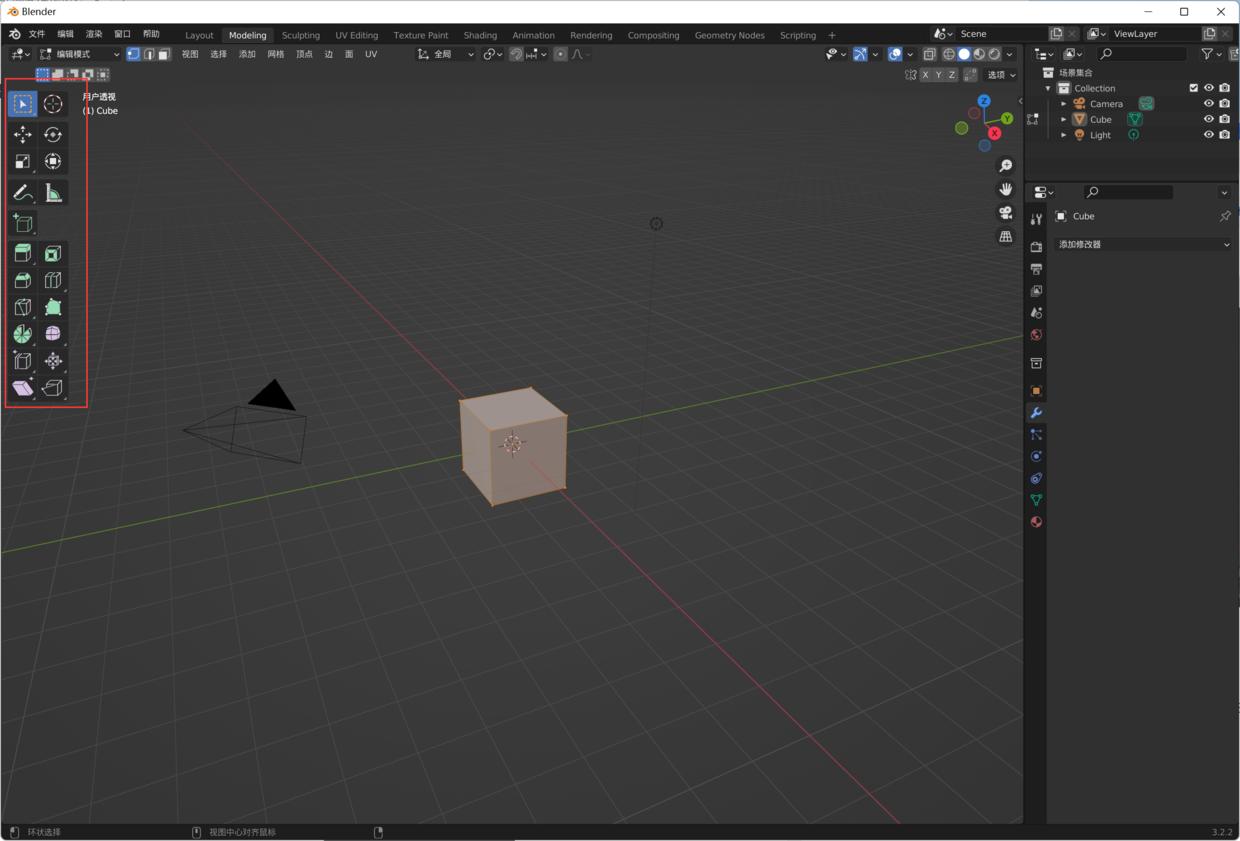Toggle the Camera visibility eye in the outliner
1240x841 pixels.
click(x=1208, y=103)
